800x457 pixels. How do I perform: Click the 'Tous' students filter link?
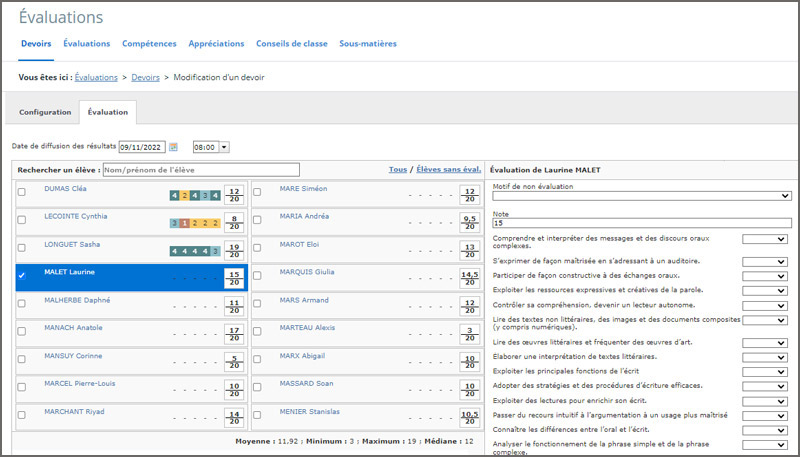(397, 169)
